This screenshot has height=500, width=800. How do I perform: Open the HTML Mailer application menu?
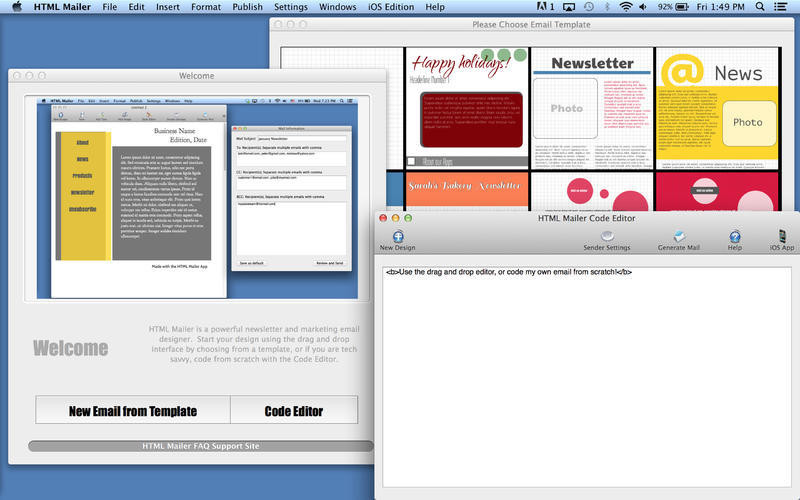point(62,7)
